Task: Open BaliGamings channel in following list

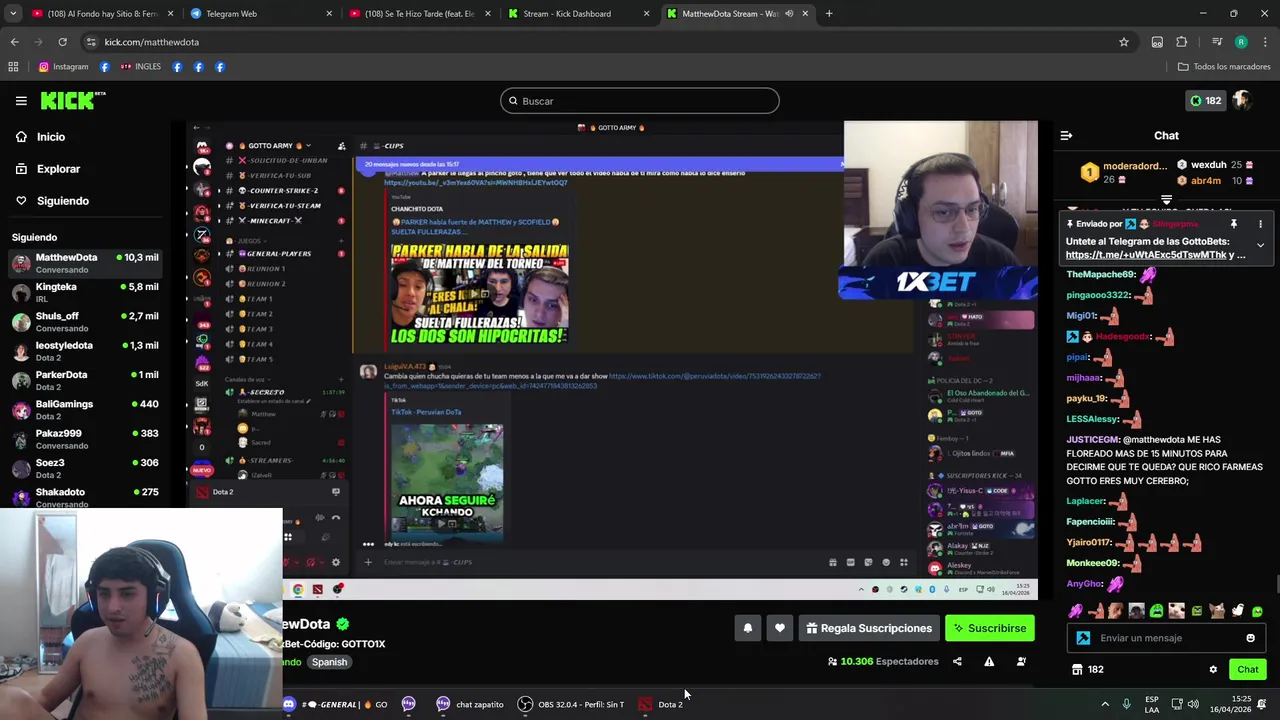Action: click(86, 409)
